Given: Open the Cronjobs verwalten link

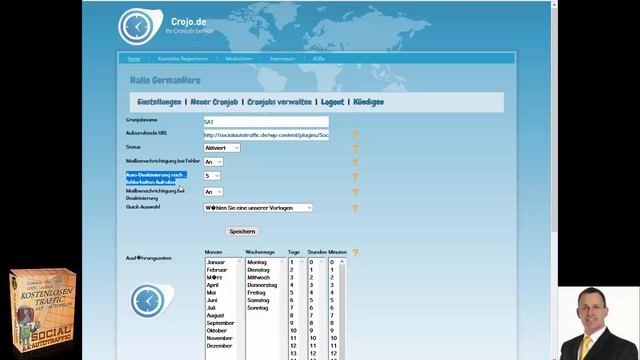Looking at the screenshot, I should click(279, 102).
